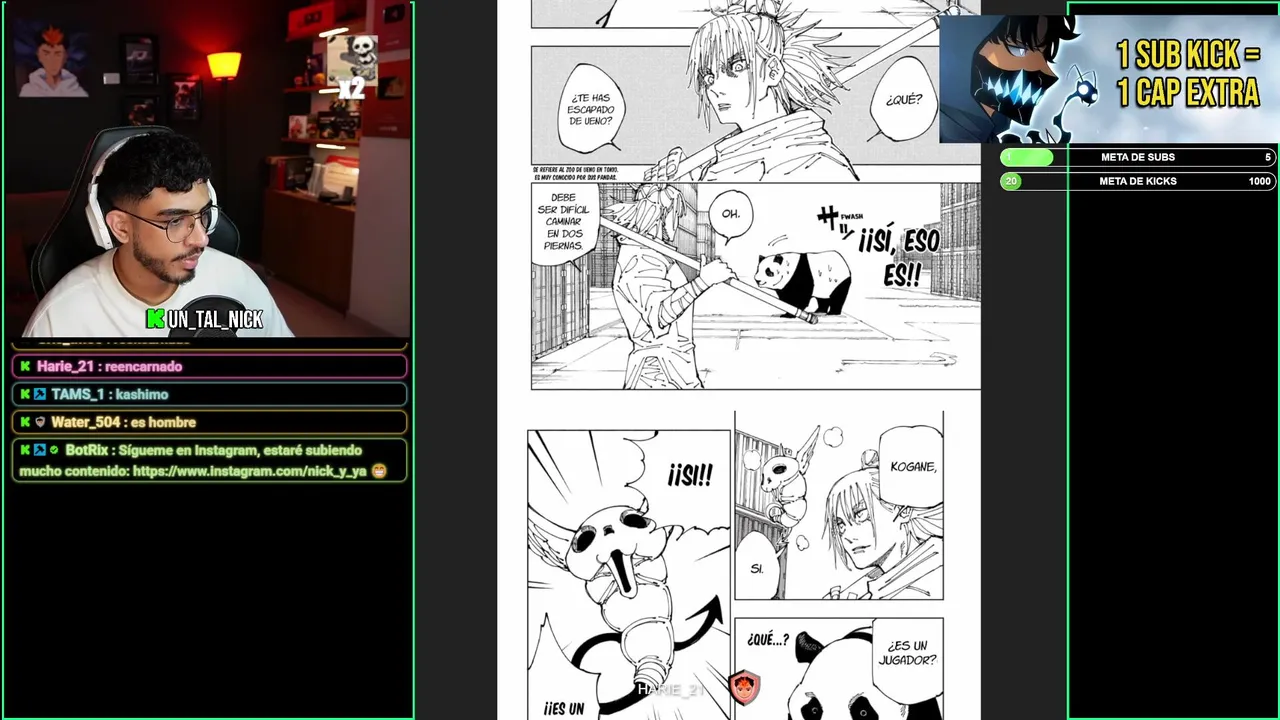Screen dimensions: 1280x720
Task: Click the green 20 counter on META DE KICKS
Action: click(1011, 181)
